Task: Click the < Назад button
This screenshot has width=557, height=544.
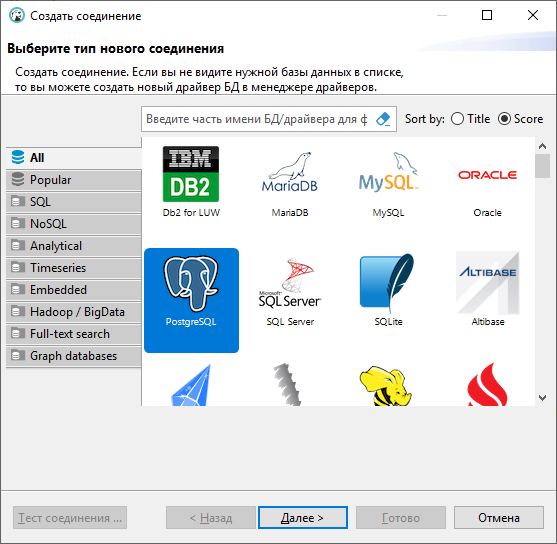Action: [211, 518]
